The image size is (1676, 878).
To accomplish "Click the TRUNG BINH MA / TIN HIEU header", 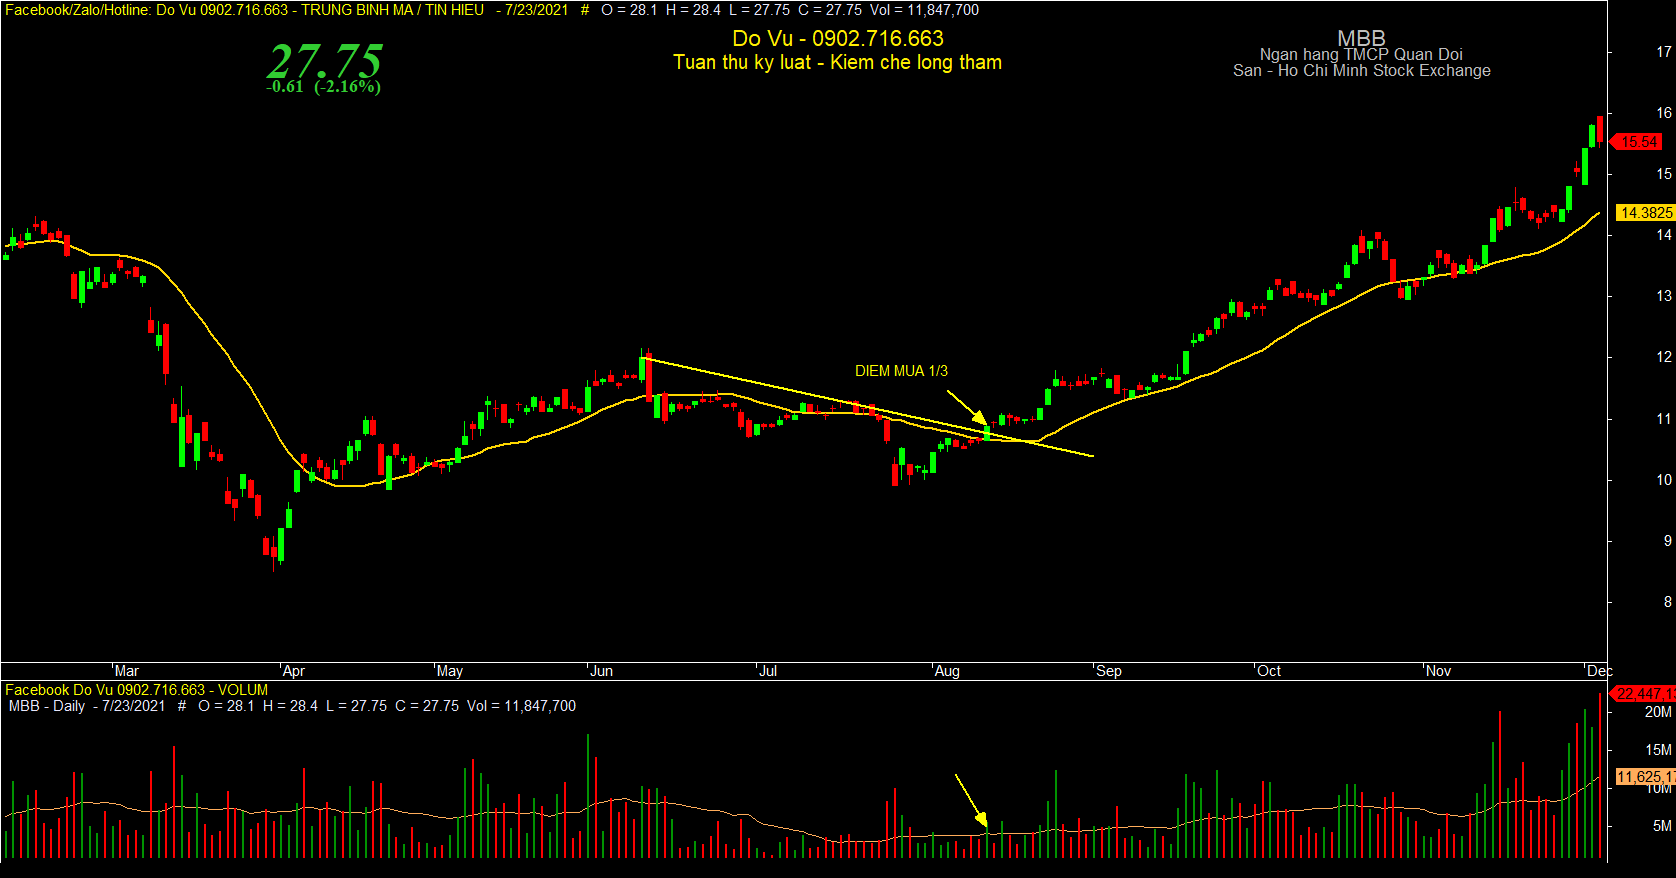I will 392,10.
